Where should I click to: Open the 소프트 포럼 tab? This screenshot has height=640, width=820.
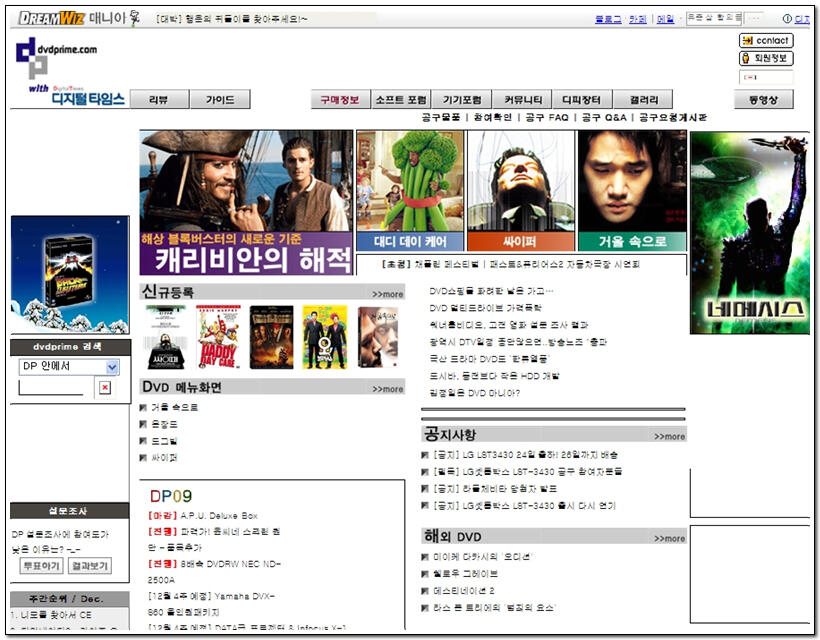coord(401,99)
